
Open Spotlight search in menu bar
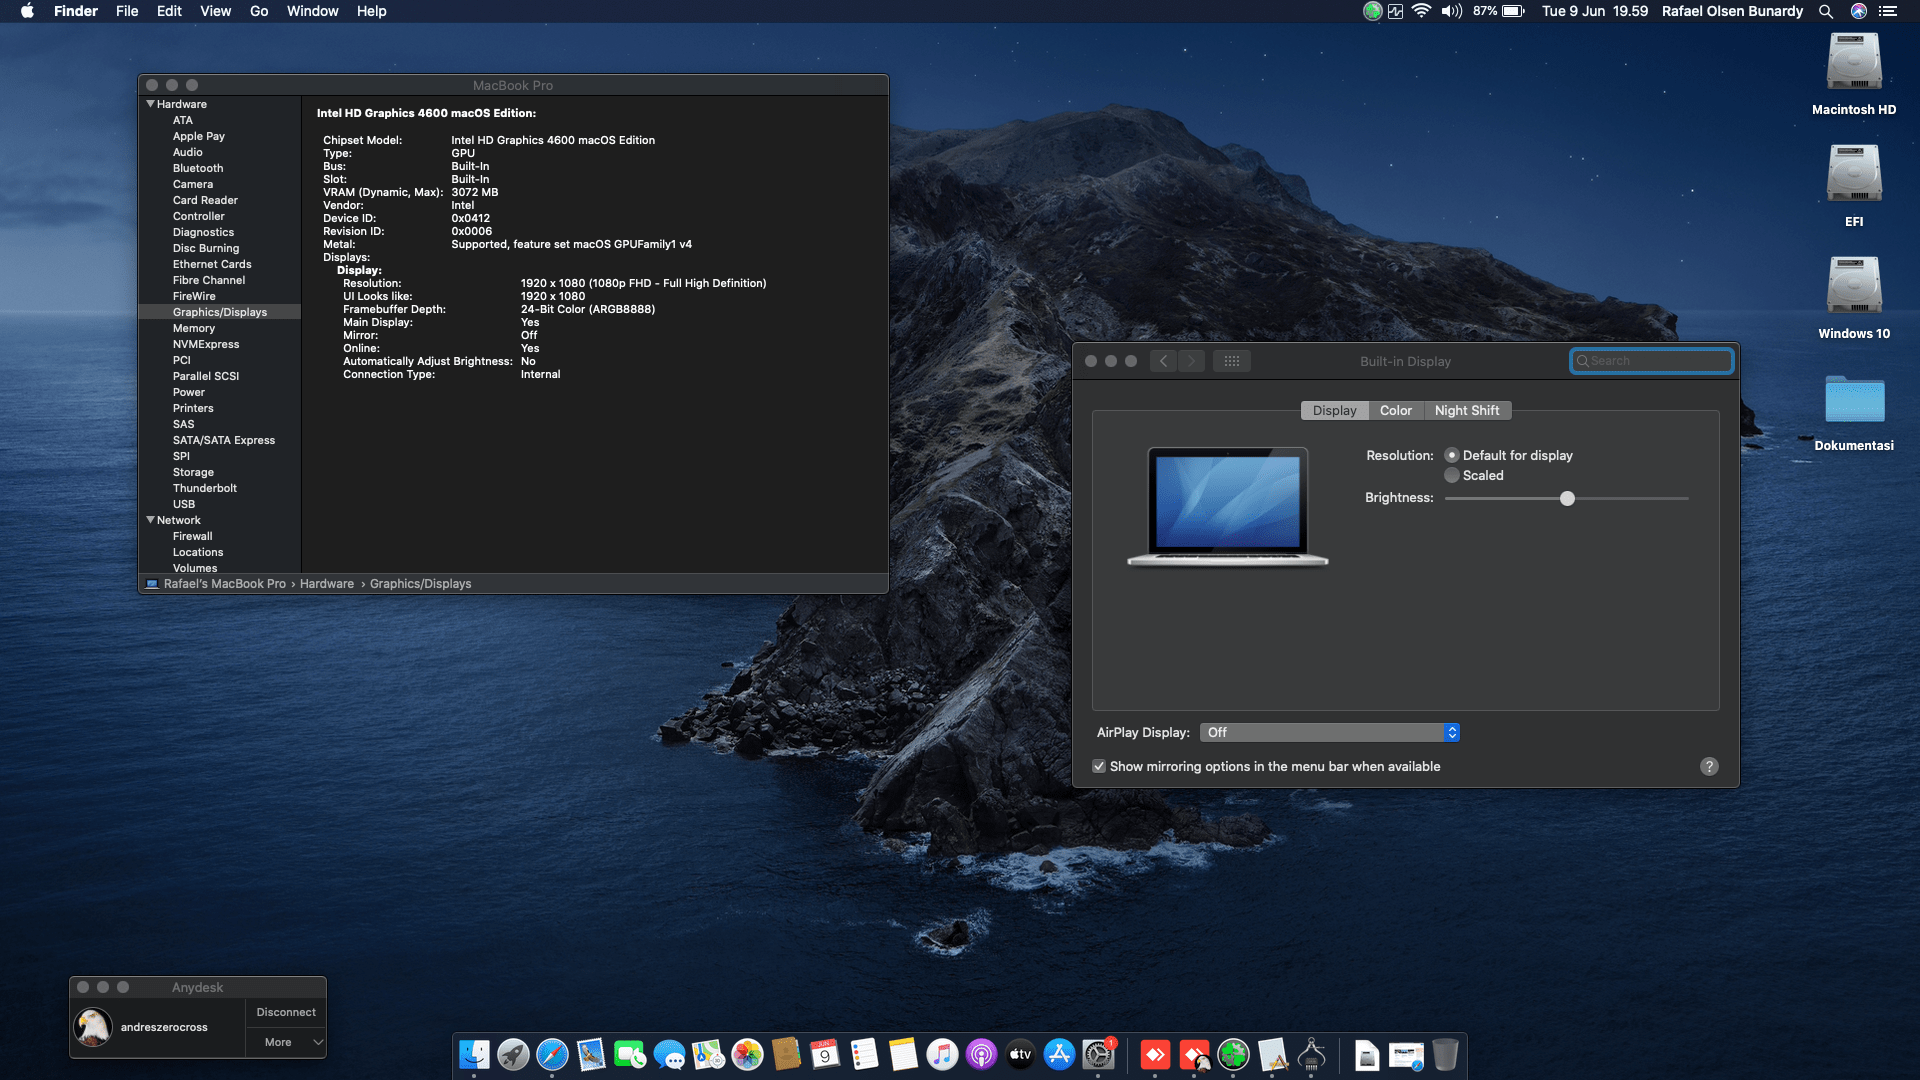coord(1826,11)
